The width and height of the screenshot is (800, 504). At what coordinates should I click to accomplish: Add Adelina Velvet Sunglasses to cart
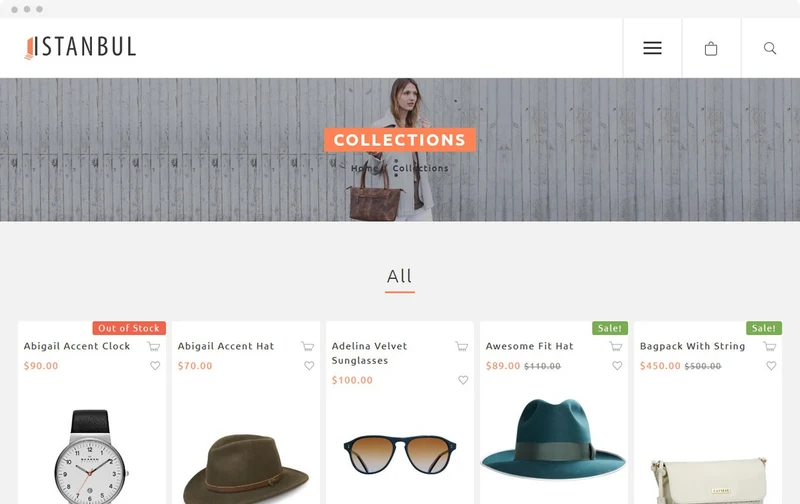(x=462, y=346)
